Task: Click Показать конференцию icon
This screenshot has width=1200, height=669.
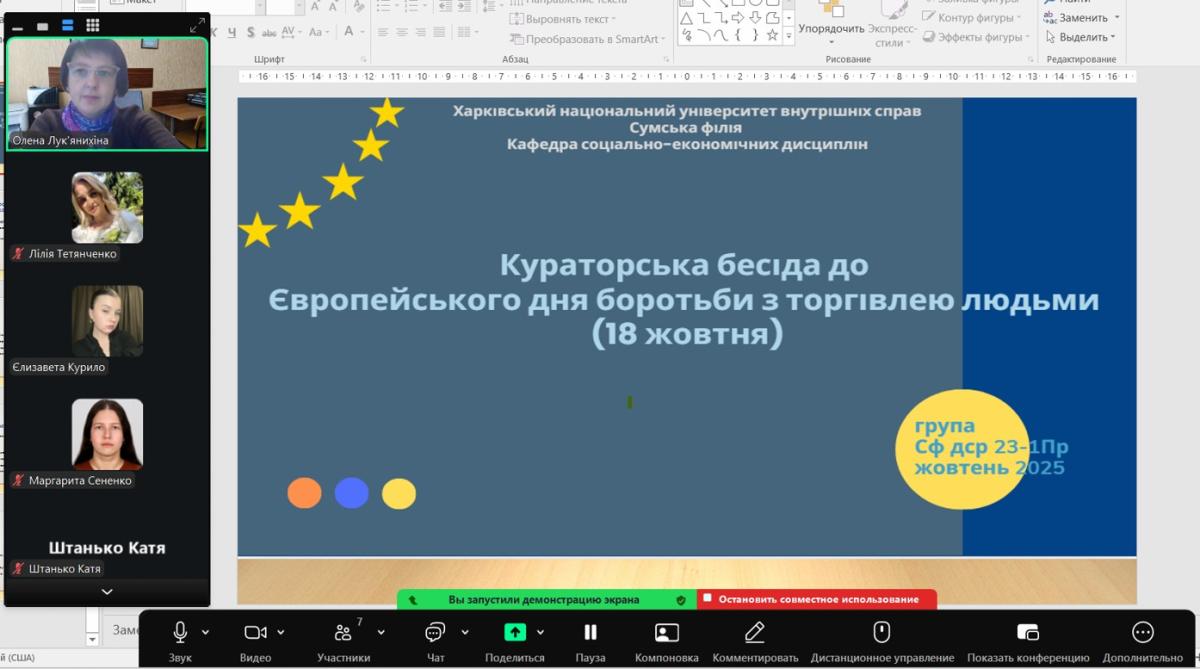Action: click(1027, 632)
